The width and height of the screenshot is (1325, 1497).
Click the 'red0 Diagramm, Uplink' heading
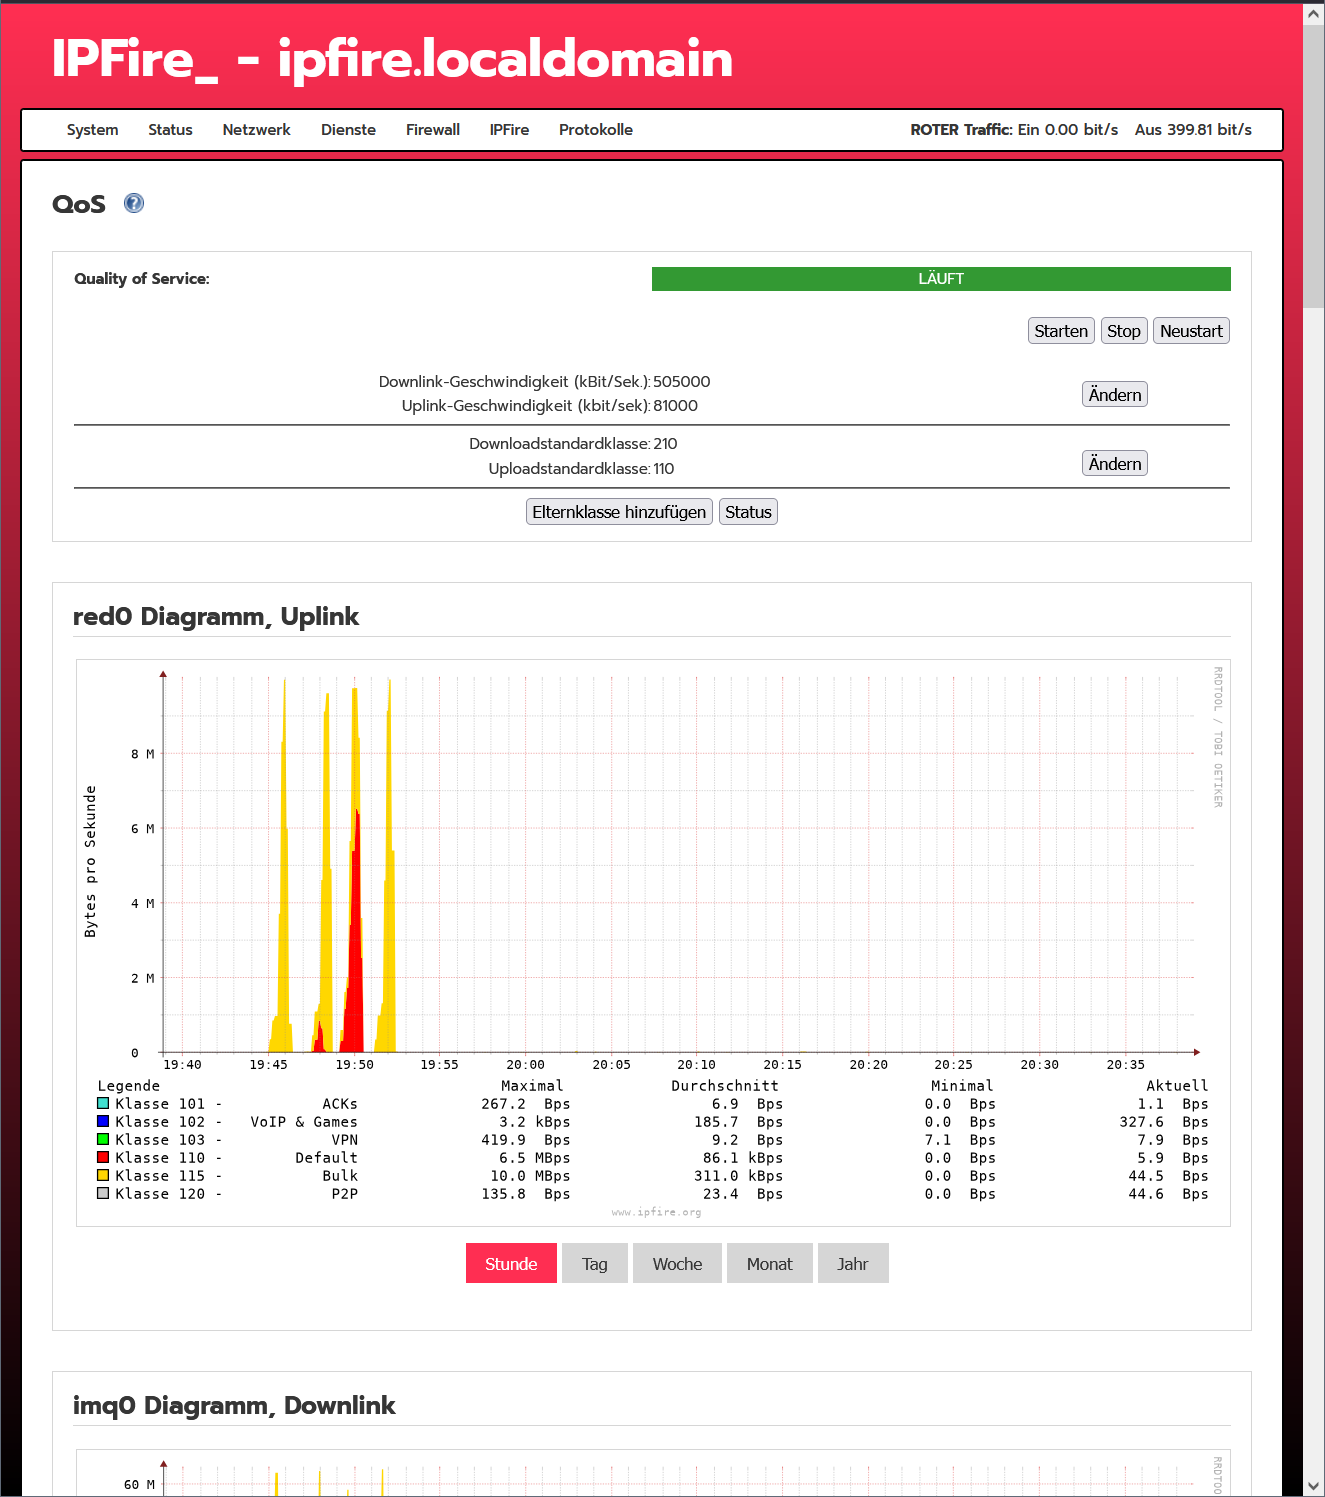216,616
